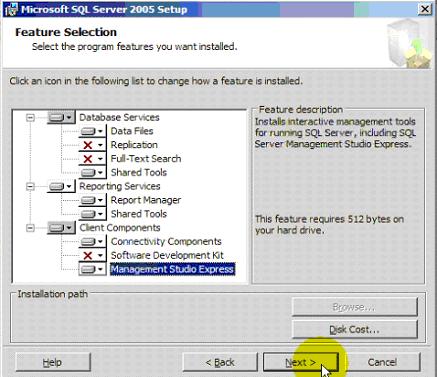The image size is (437, 377).
Task: Close the SQL Server 2005 Setup window
Action: pos(425,9)
